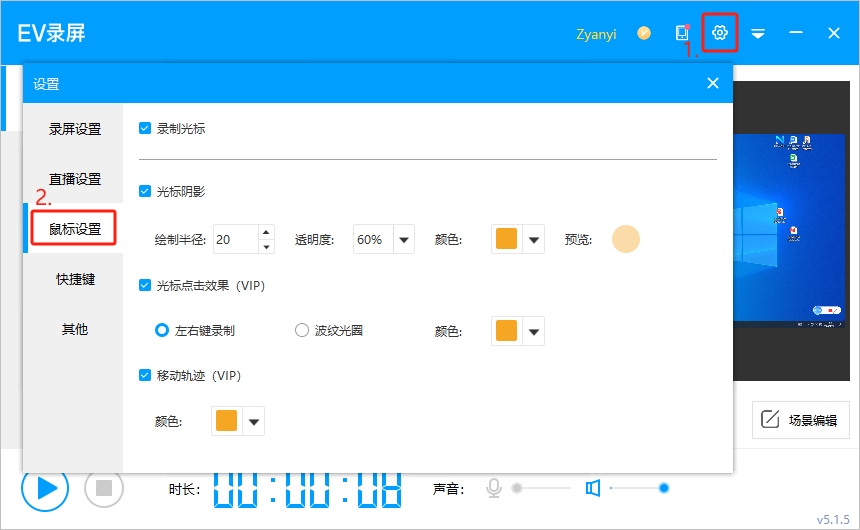Screen dimensions: 860x530
Task: Expand the cursor shadow color dropdown arrow
Action: tap(533, 240)
